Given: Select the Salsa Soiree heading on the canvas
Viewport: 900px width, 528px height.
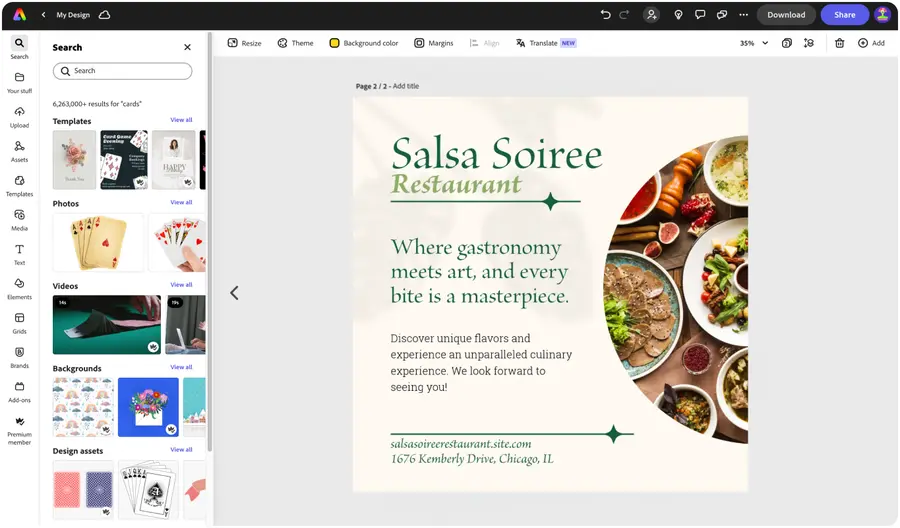Looking at the screenshot, I should click(496, 154).
